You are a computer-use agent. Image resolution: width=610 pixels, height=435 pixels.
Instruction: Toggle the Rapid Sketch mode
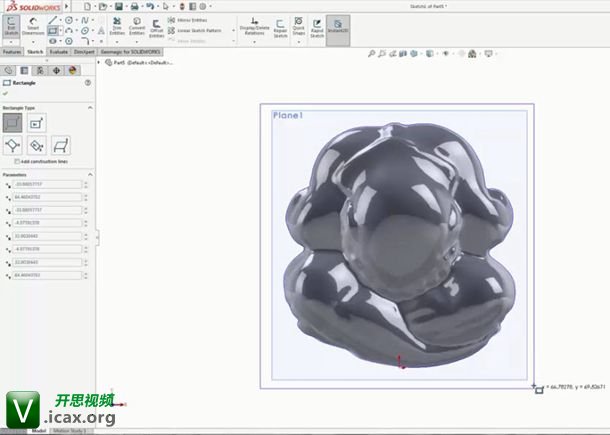(x=317, y=27)
